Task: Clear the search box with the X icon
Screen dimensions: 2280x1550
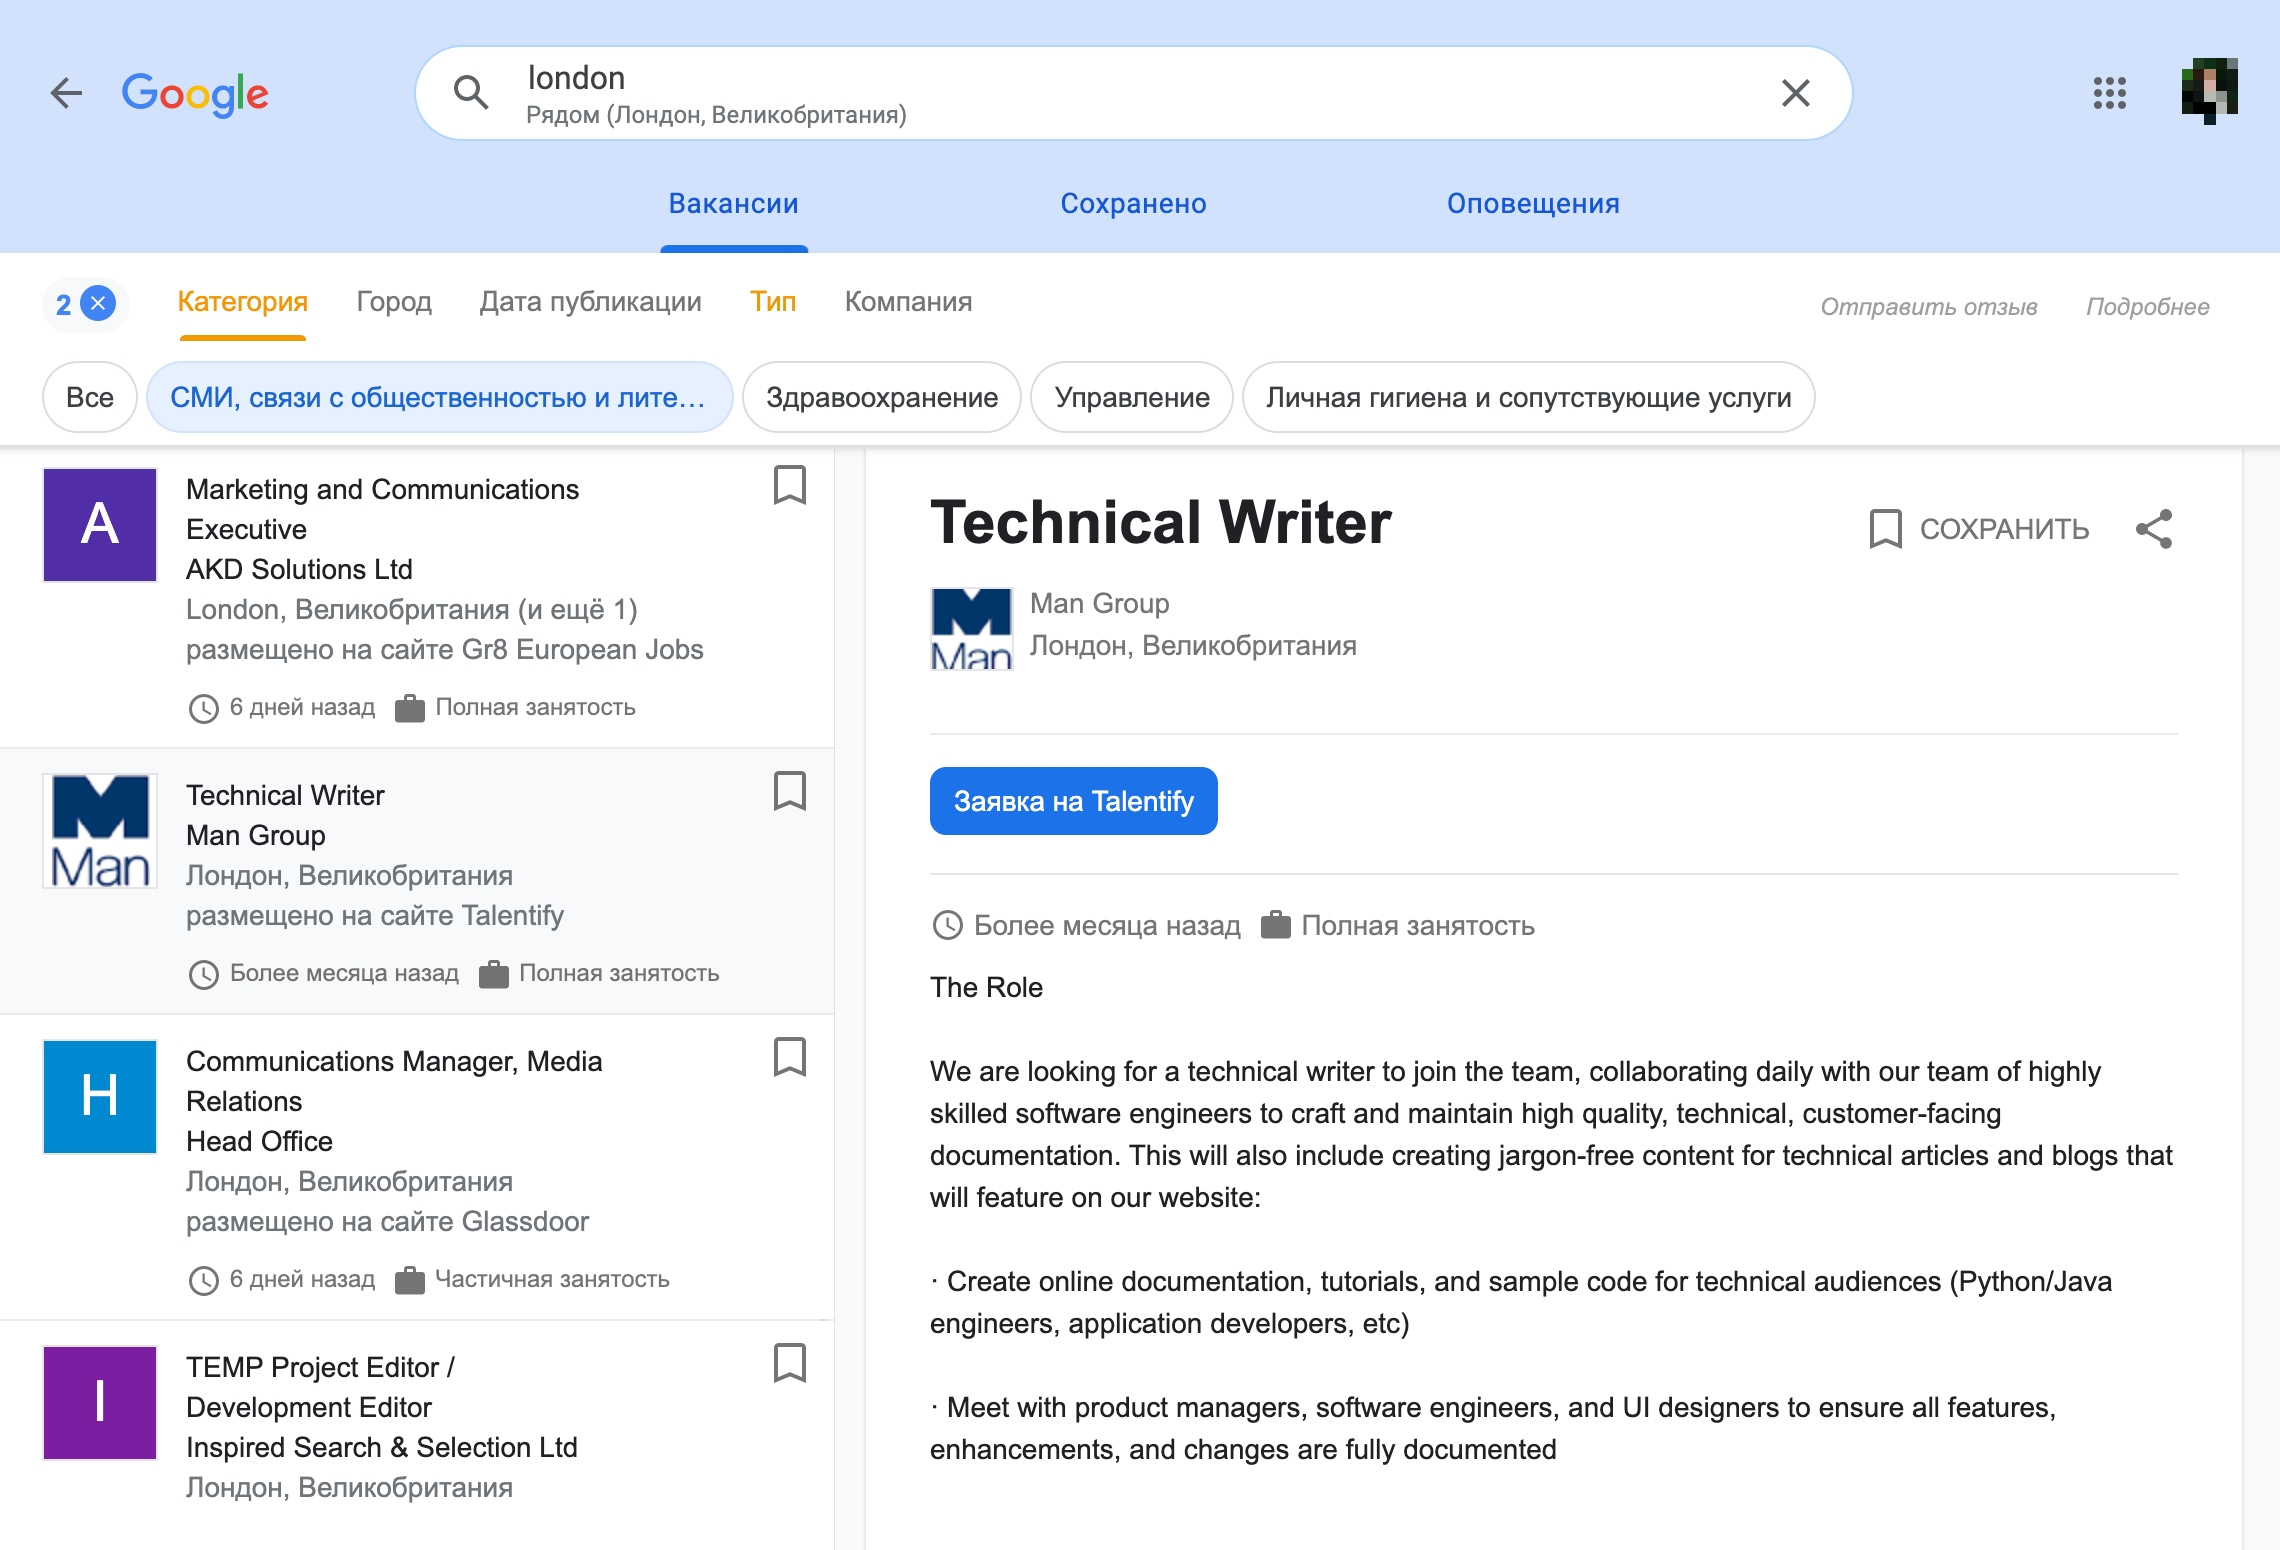Action: click(x=1795, y=93)
